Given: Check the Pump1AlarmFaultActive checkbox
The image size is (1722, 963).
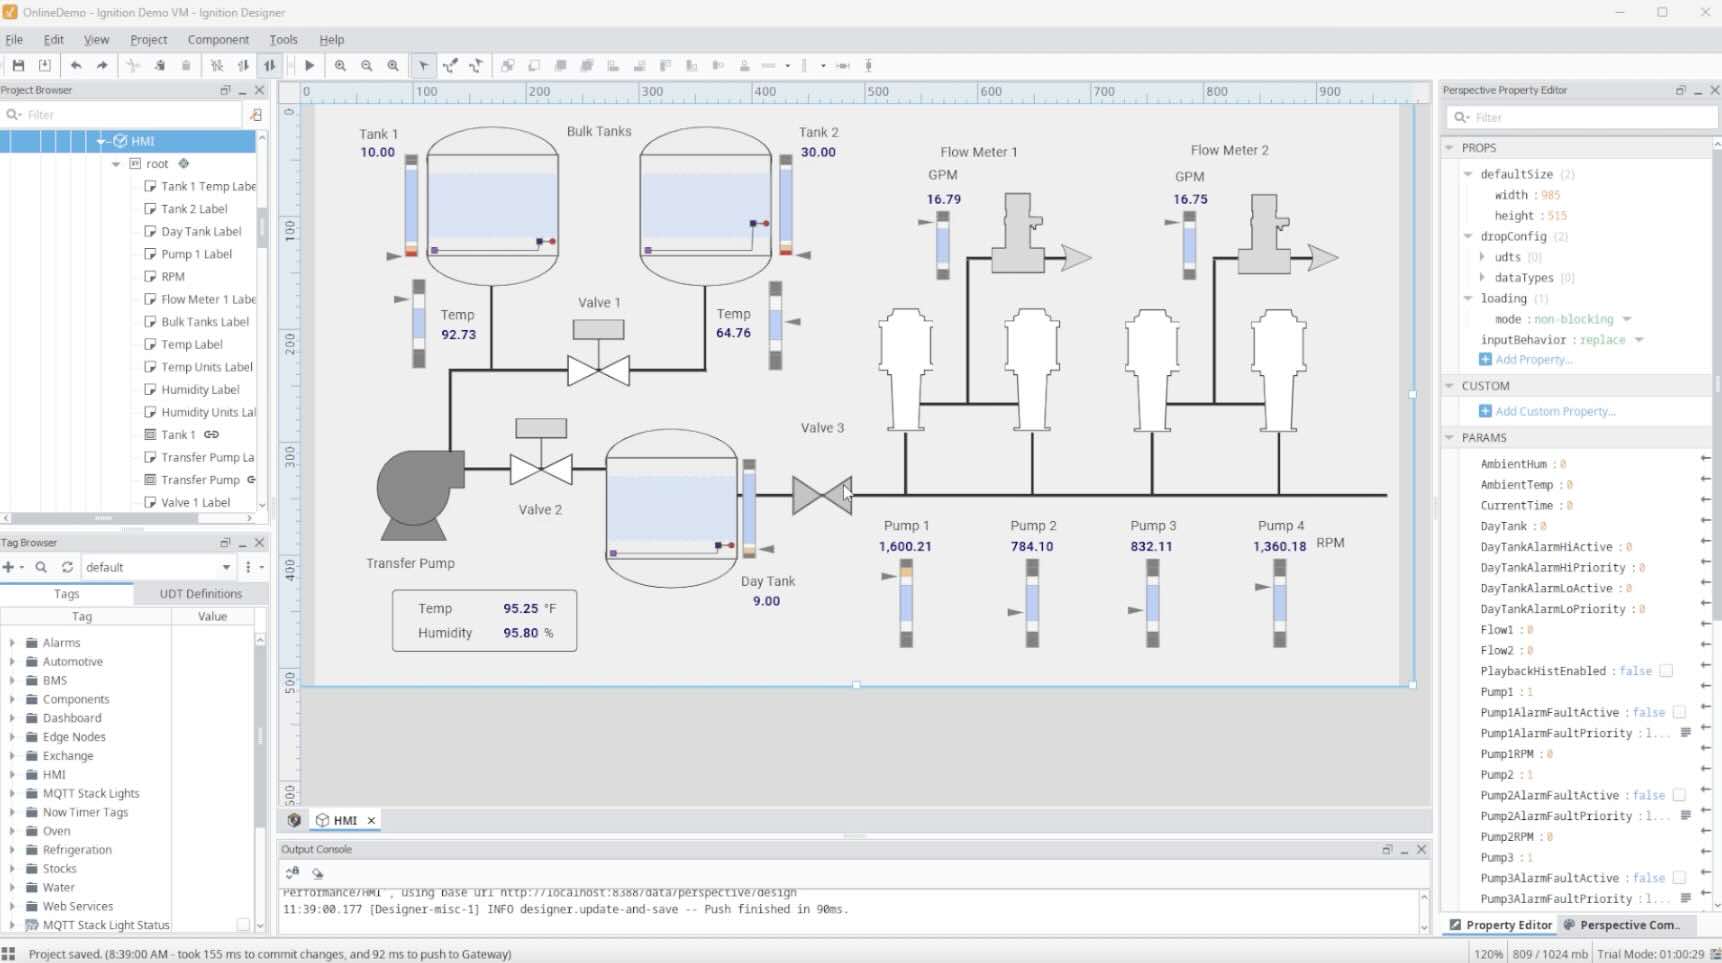Looking at the screenshot, I should tap(1679, 713).
